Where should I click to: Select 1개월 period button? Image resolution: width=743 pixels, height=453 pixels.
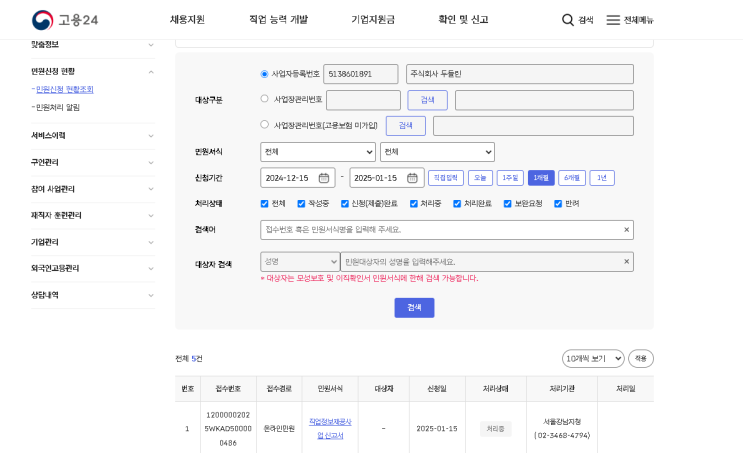click(x=541, y=178)
